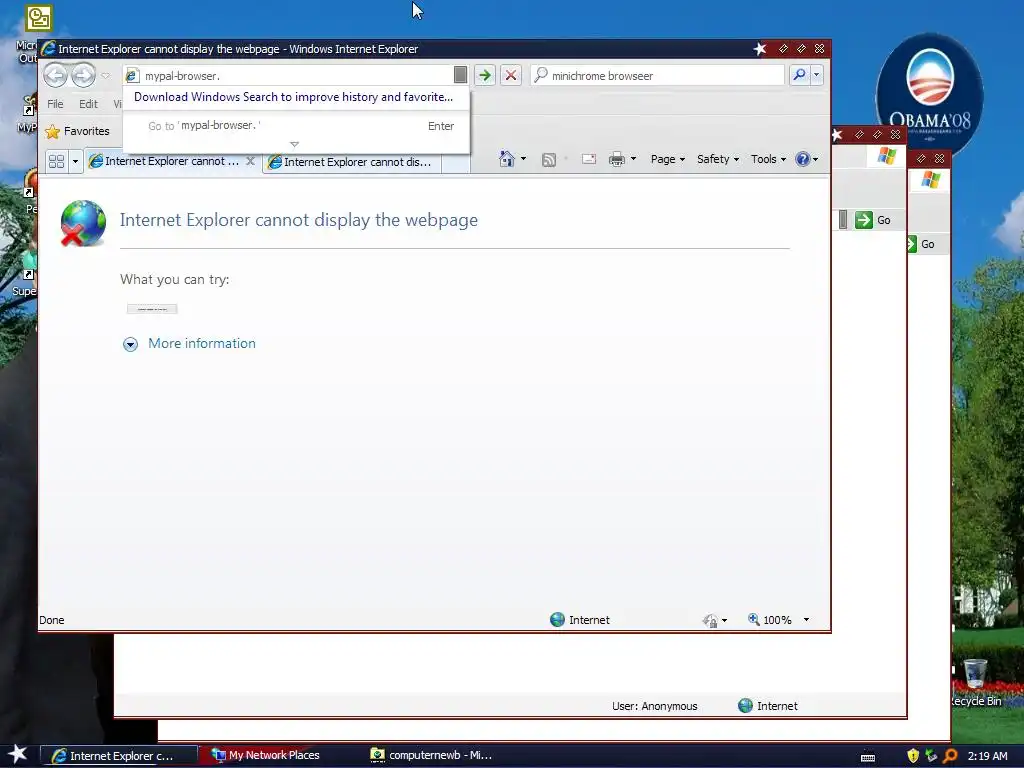Click the search box with minichrome browseer
This screenshot has width=1024, height=768.
658,76
